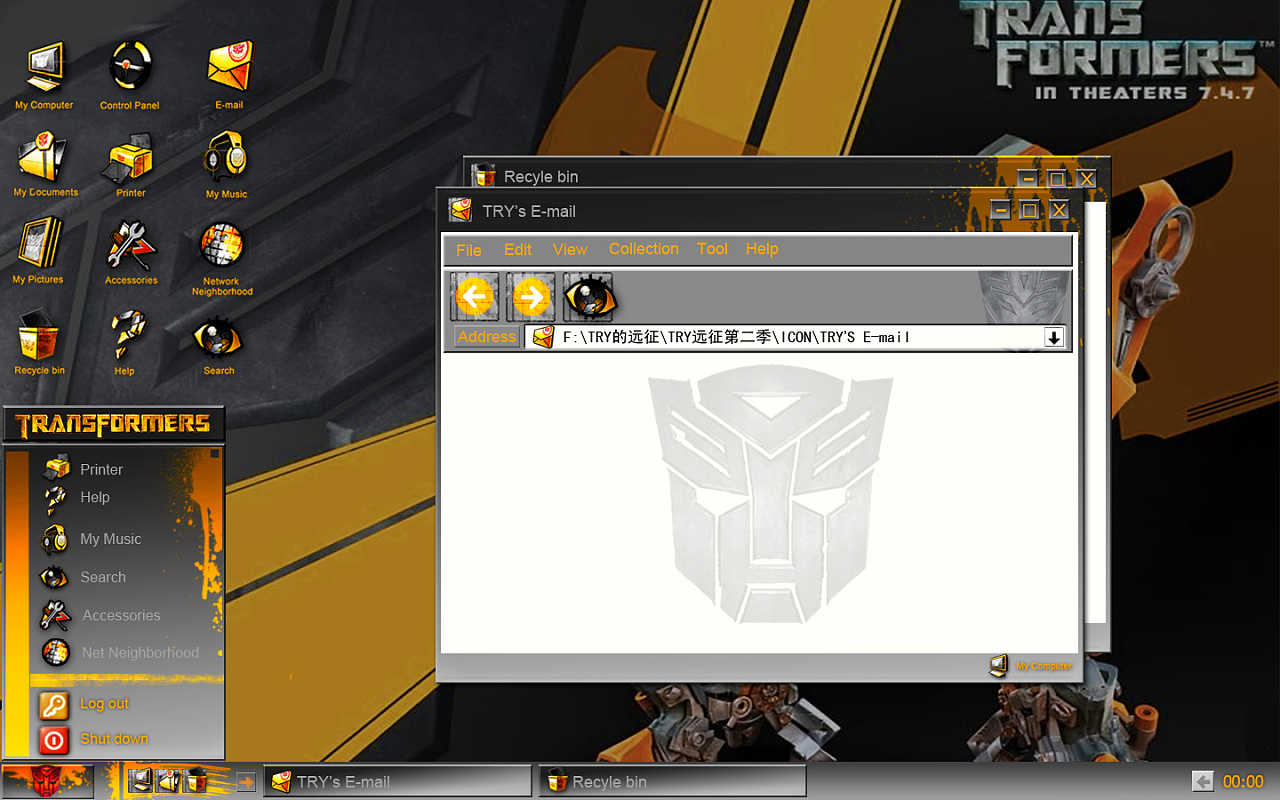Expand the address bar dropdown arrow
Viewport: 1280px width, 800px height.
(1053, 338)
